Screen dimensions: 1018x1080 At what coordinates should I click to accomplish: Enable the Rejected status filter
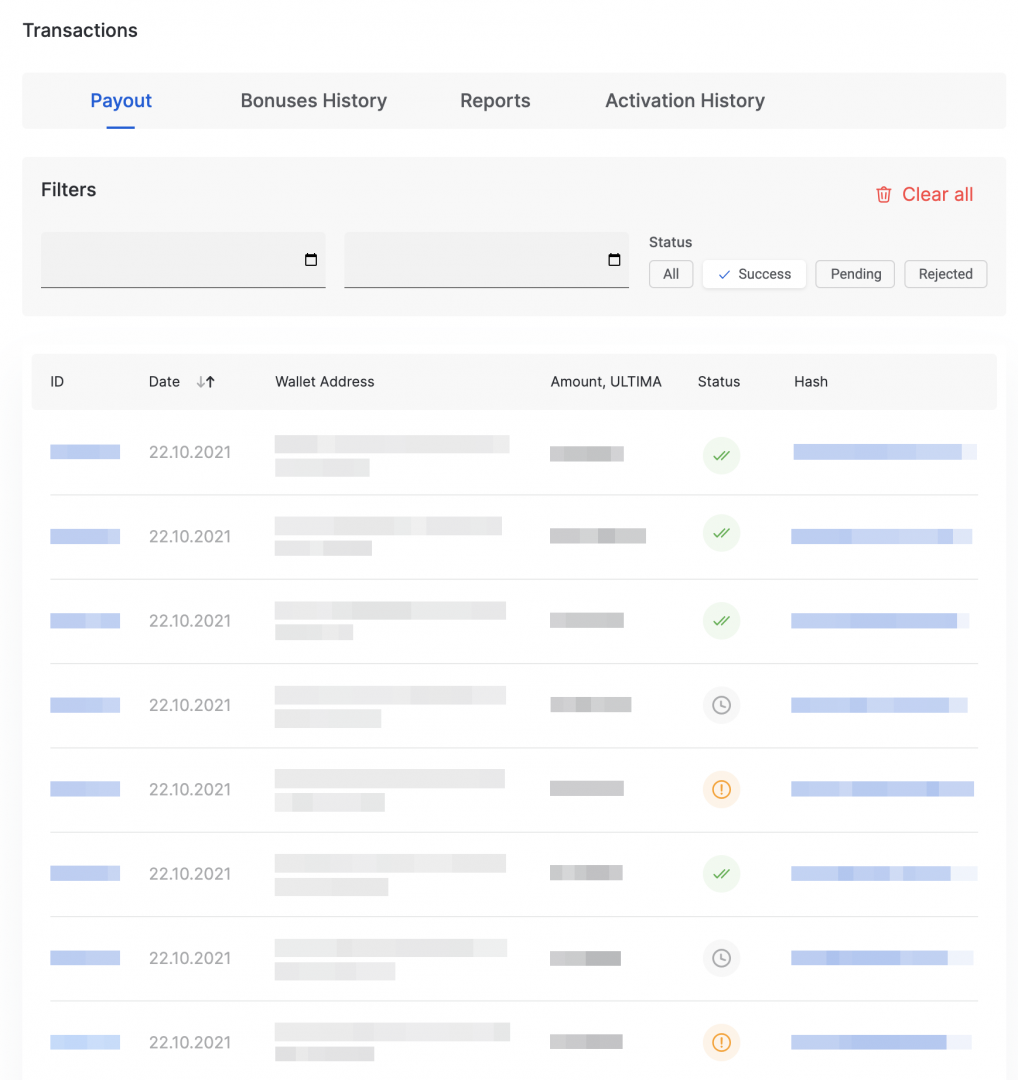pyautogui.click(x=945, y=274)
